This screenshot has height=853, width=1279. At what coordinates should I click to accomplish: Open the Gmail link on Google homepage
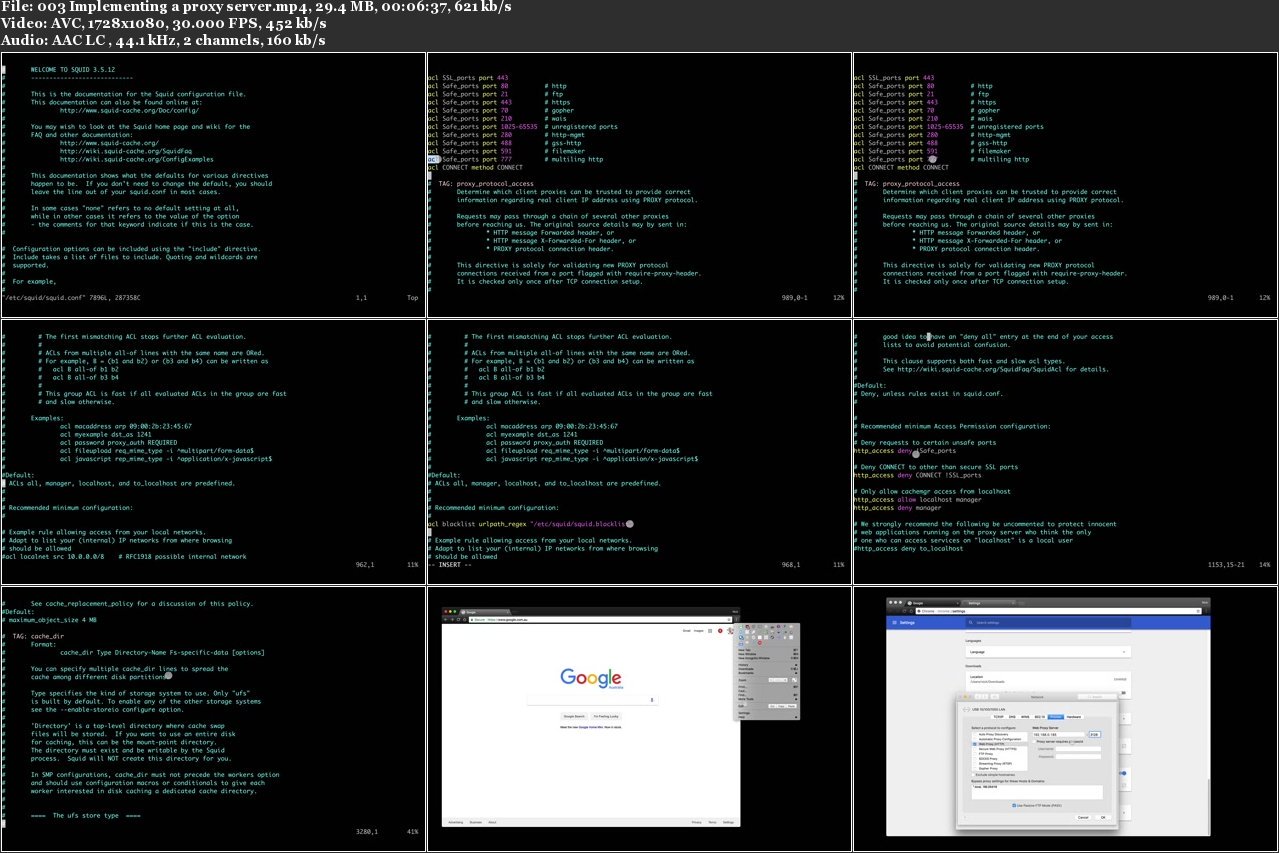(x=687, y=630)
